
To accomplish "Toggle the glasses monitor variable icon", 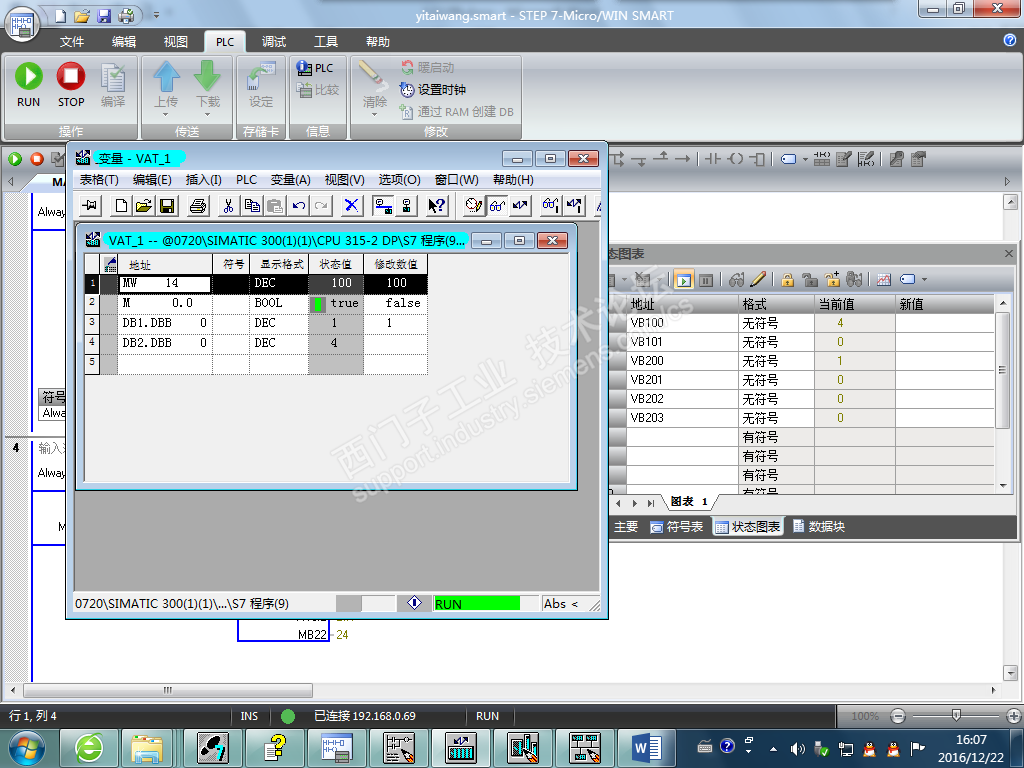I will [x=497, y=206].
